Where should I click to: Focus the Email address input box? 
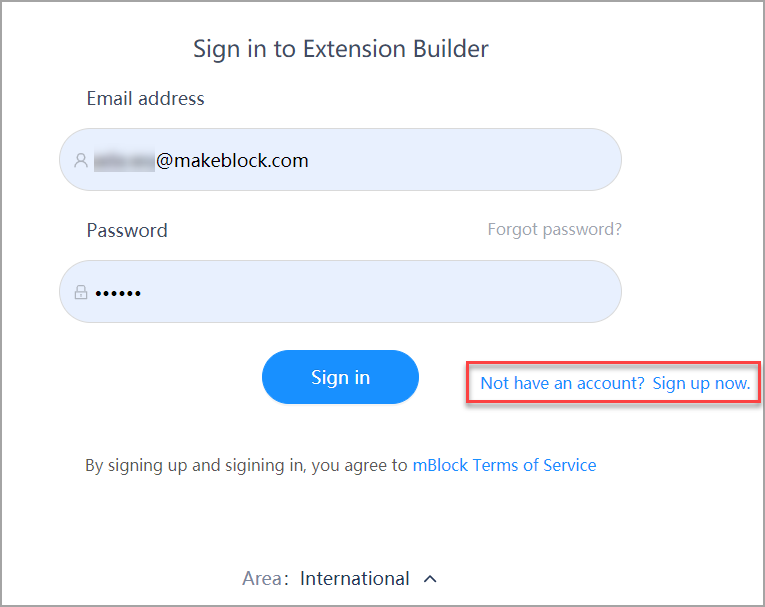(340, 160)
